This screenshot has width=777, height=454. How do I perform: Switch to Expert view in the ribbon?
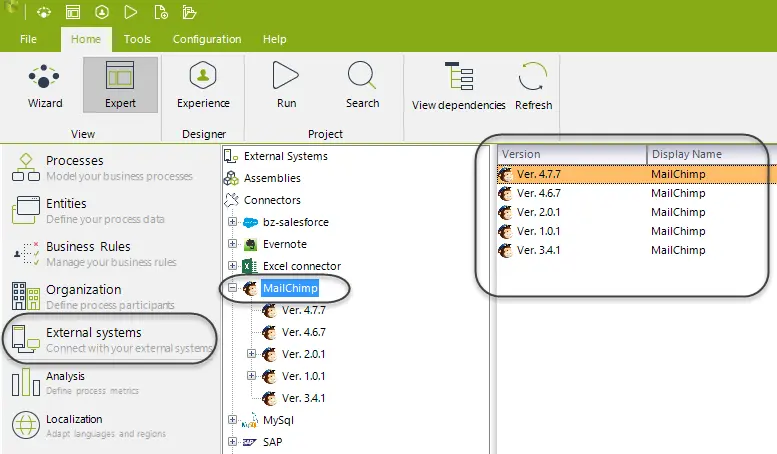click(x=120, y=85)
